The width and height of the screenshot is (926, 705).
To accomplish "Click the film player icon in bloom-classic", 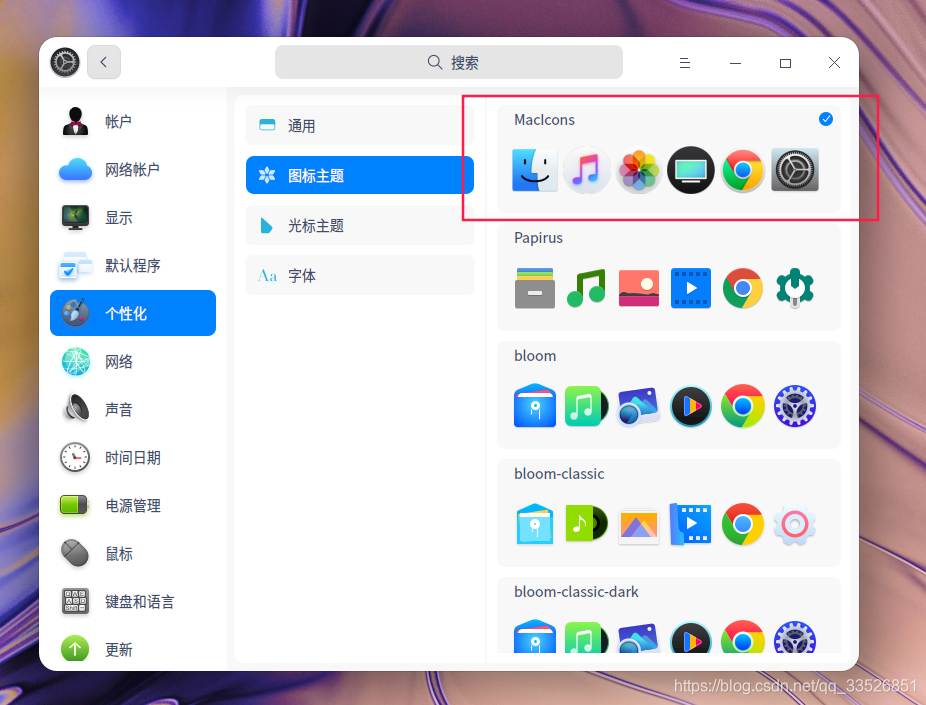I will click(690, 524).
